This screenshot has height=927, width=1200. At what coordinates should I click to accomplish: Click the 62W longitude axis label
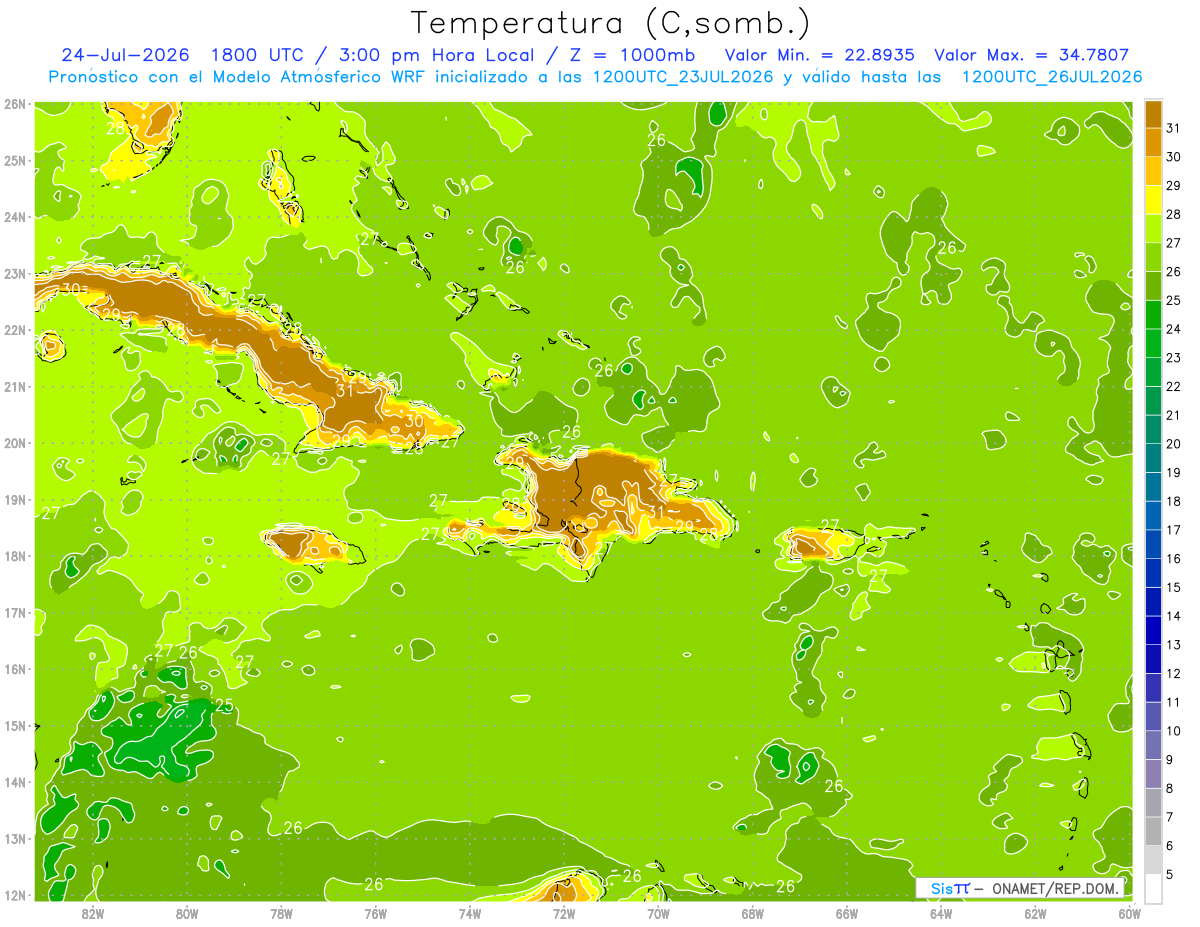click(1035, 913)
